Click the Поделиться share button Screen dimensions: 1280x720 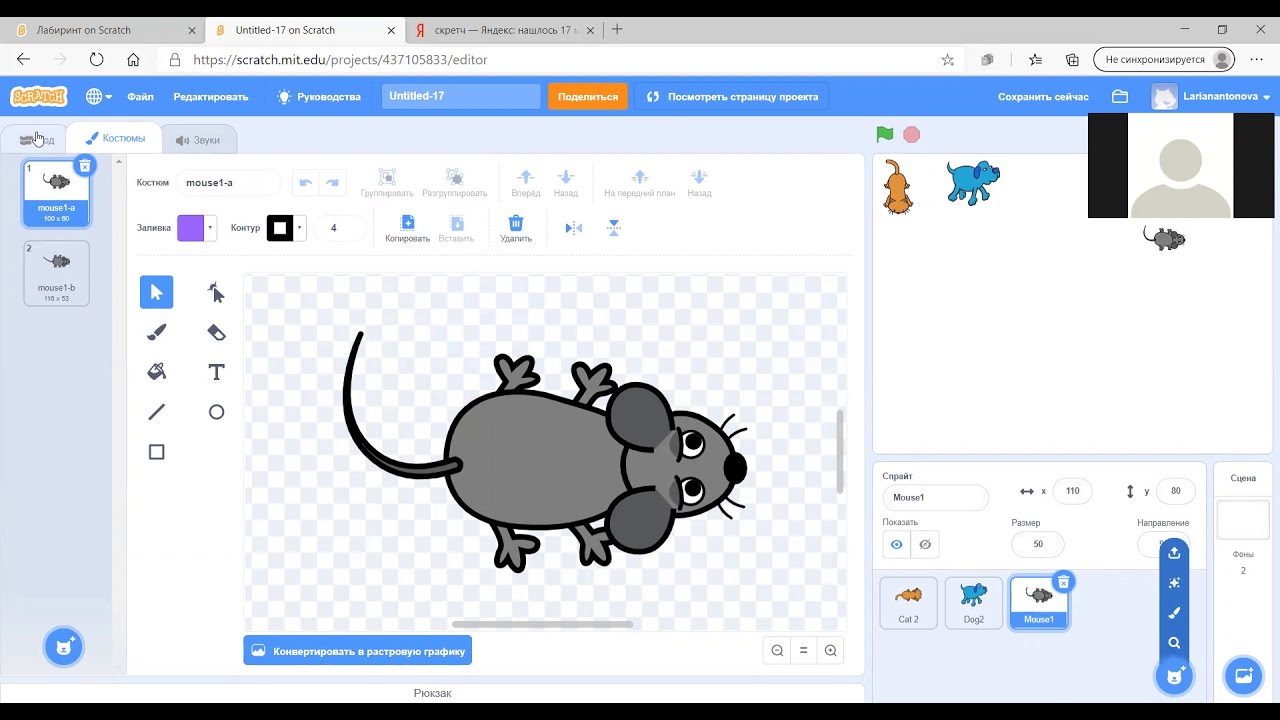588,97
